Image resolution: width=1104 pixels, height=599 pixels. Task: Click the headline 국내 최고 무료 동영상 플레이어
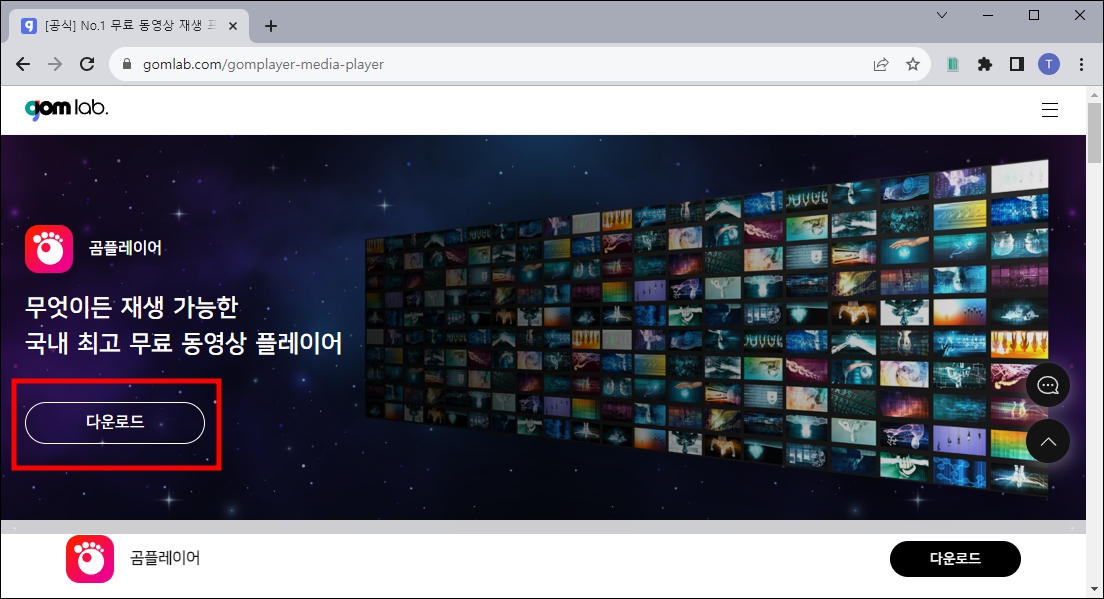click(184, 343)
